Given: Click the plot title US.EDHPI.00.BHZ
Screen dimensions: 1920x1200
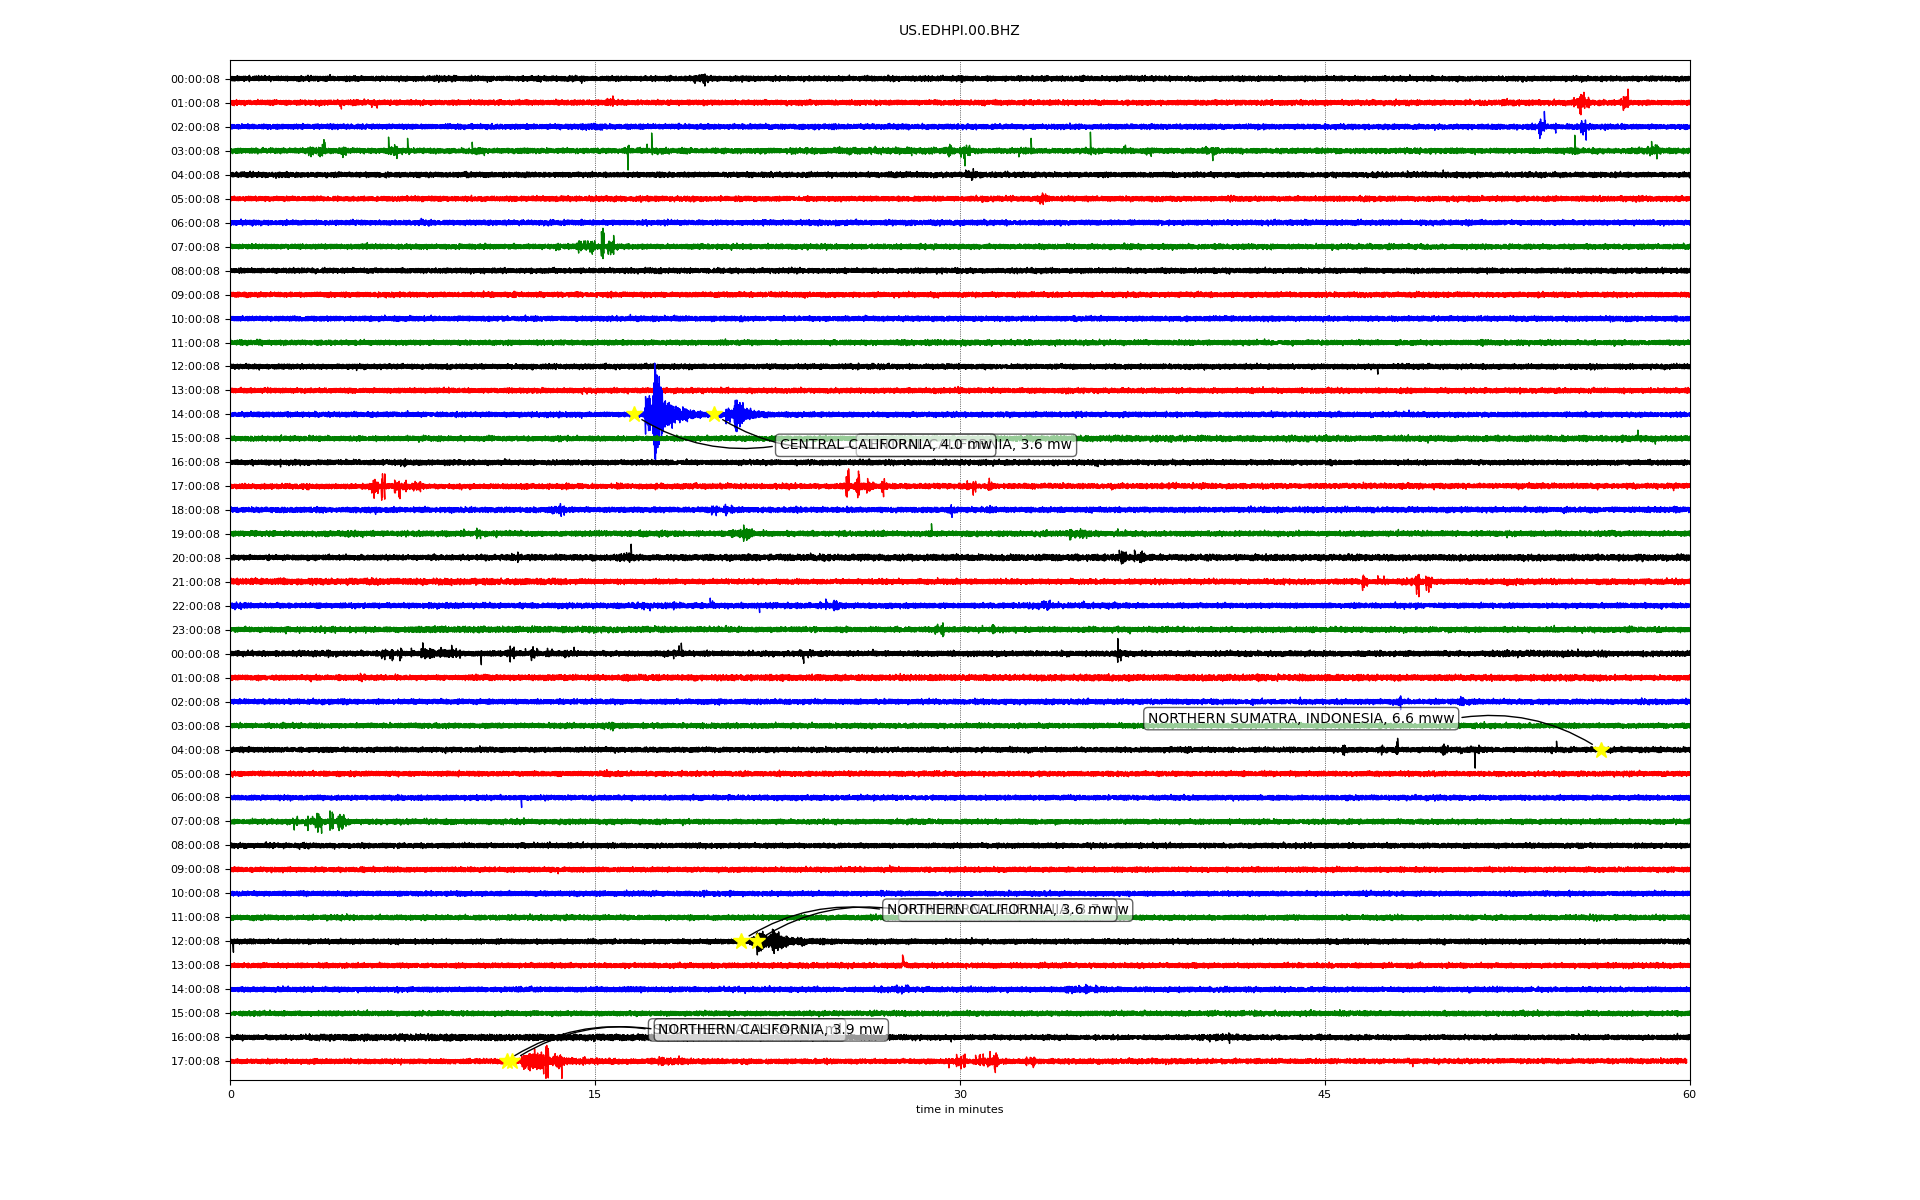Looking at the screenshot, I should [959, 31].
